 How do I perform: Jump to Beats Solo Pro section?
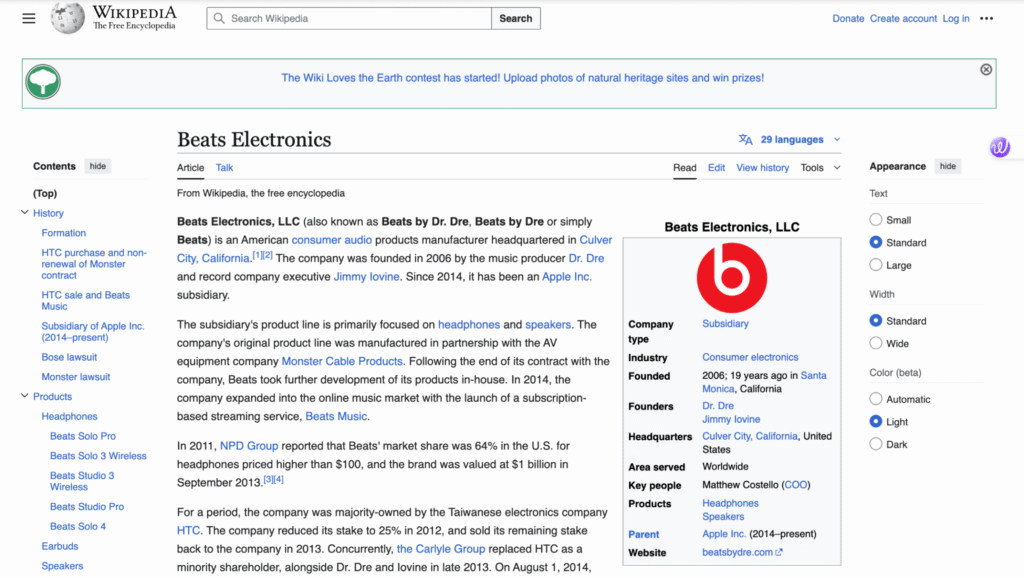pos(82,436)
